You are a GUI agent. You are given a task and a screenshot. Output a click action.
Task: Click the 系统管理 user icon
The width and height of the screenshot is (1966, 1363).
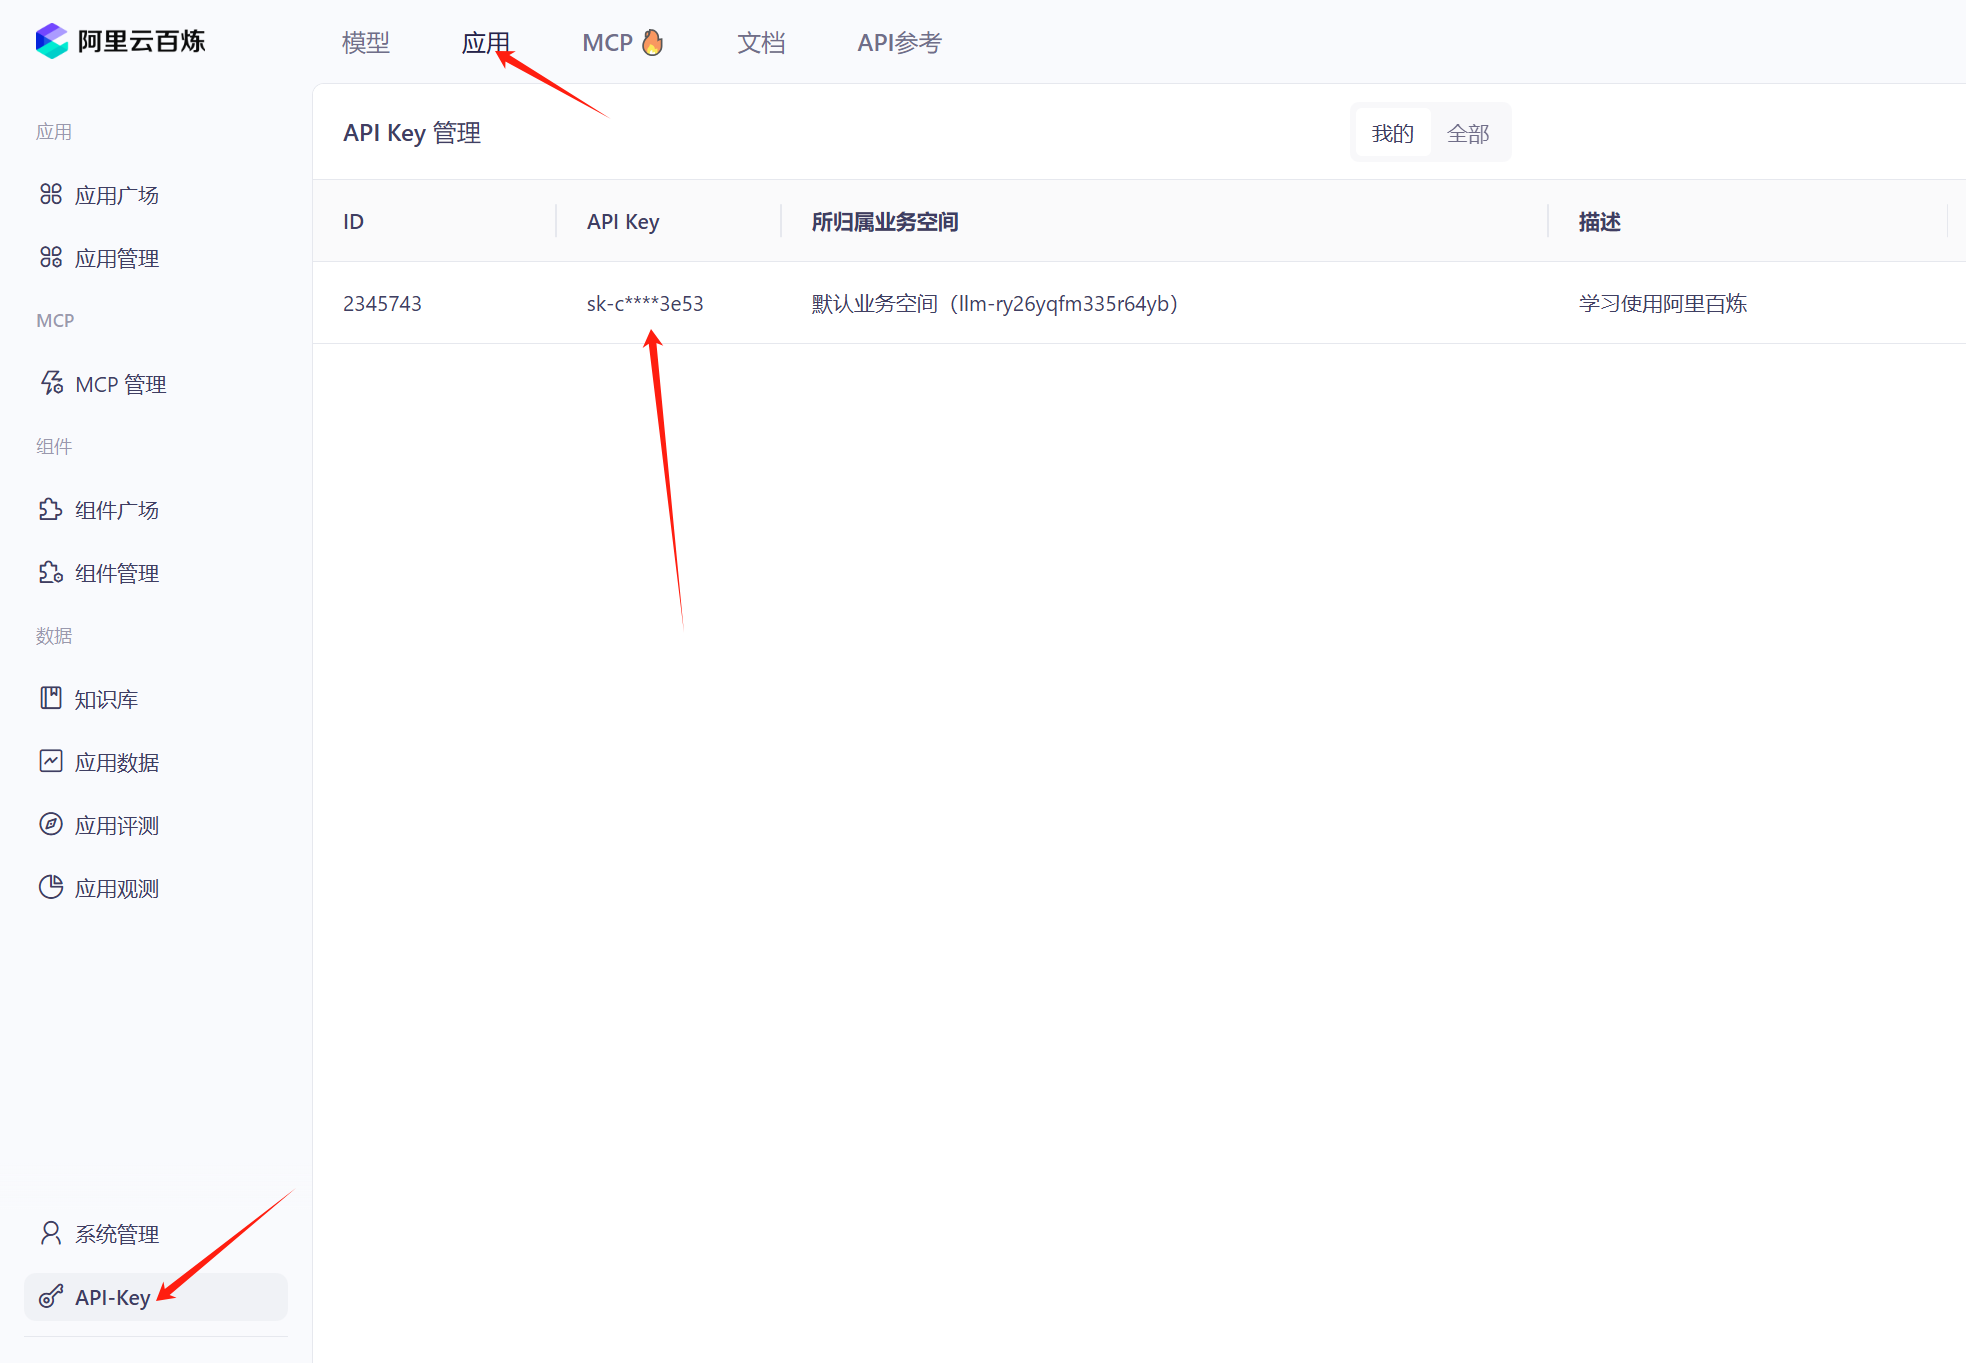[51, 1233]
